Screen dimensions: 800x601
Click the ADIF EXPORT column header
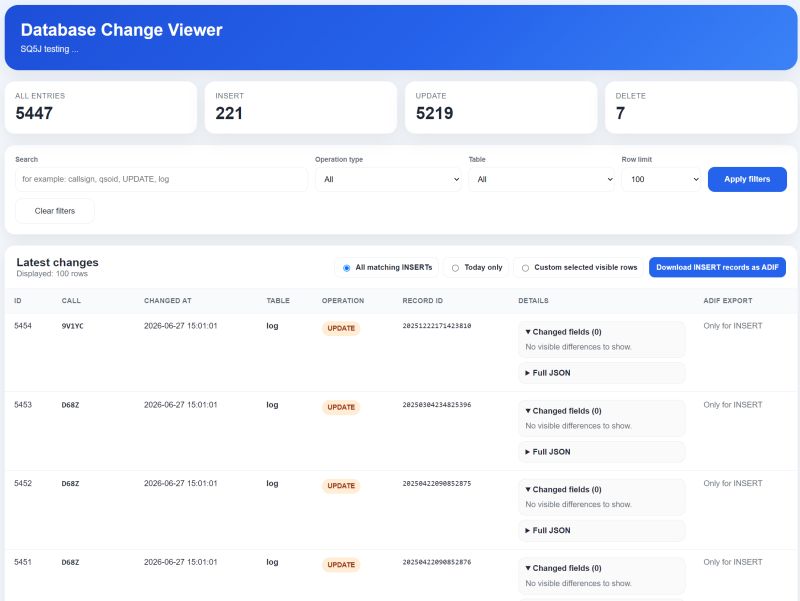pos(728,300)
